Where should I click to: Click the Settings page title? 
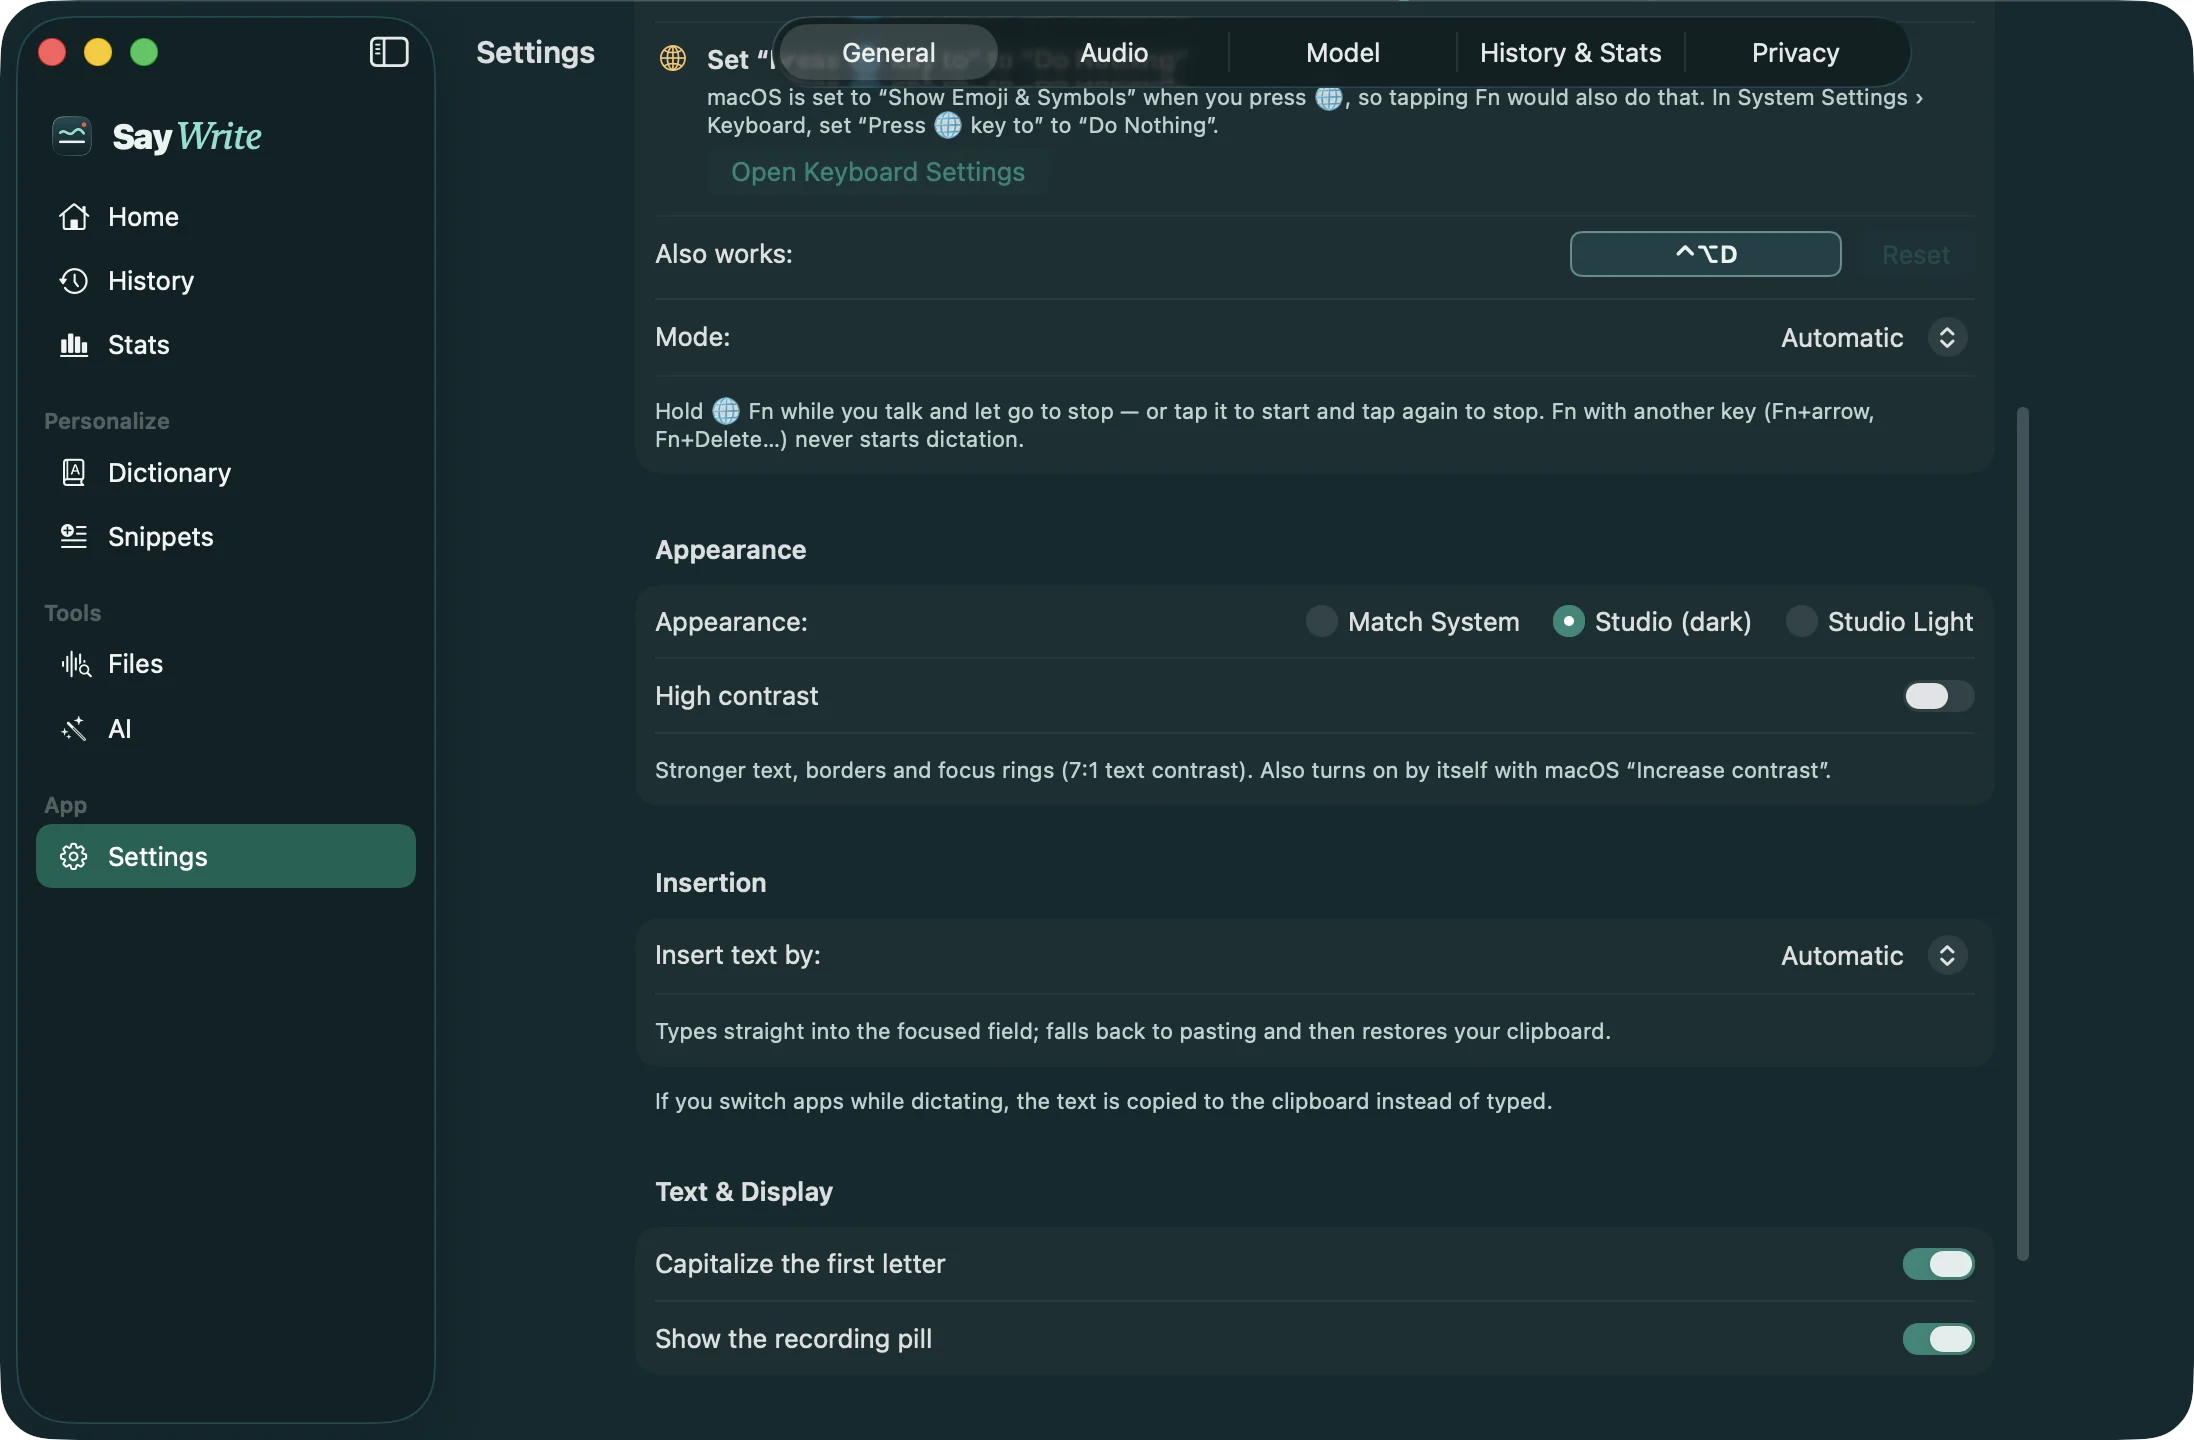tap(535, 52)
